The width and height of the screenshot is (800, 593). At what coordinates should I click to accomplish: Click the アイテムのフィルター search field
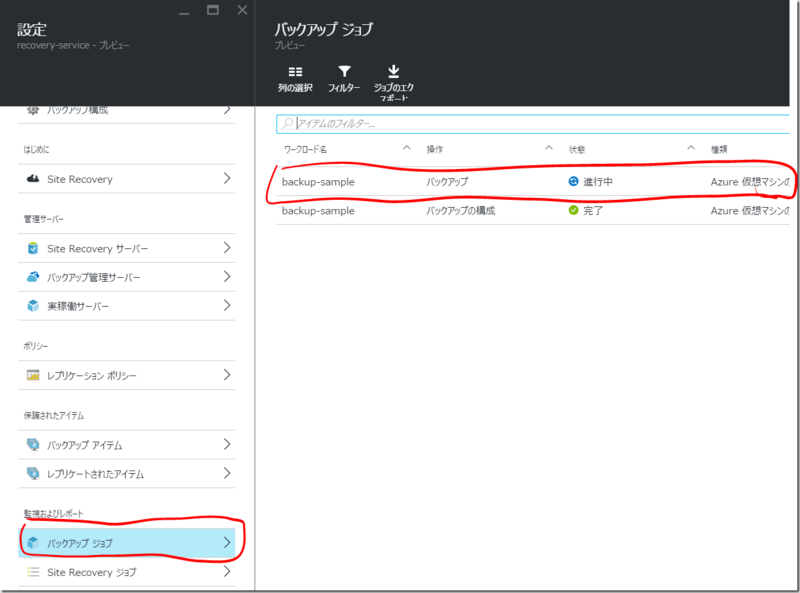point(533,124)
